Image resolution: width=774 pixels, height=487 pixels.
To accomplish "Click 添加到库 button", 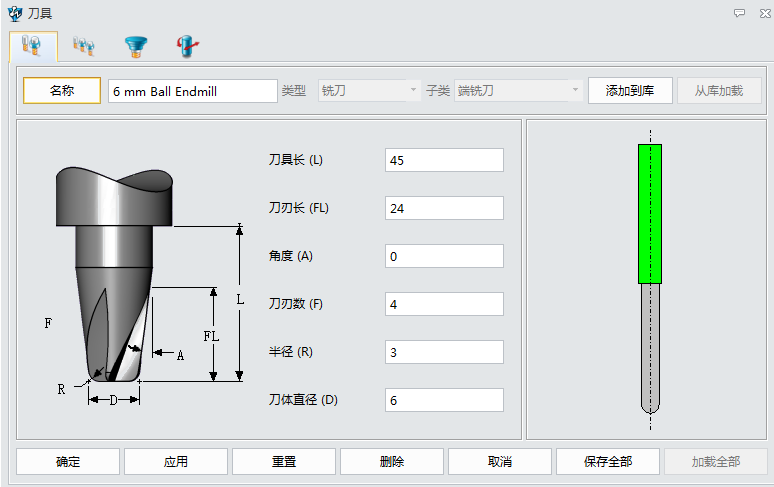I will (630, 91).
